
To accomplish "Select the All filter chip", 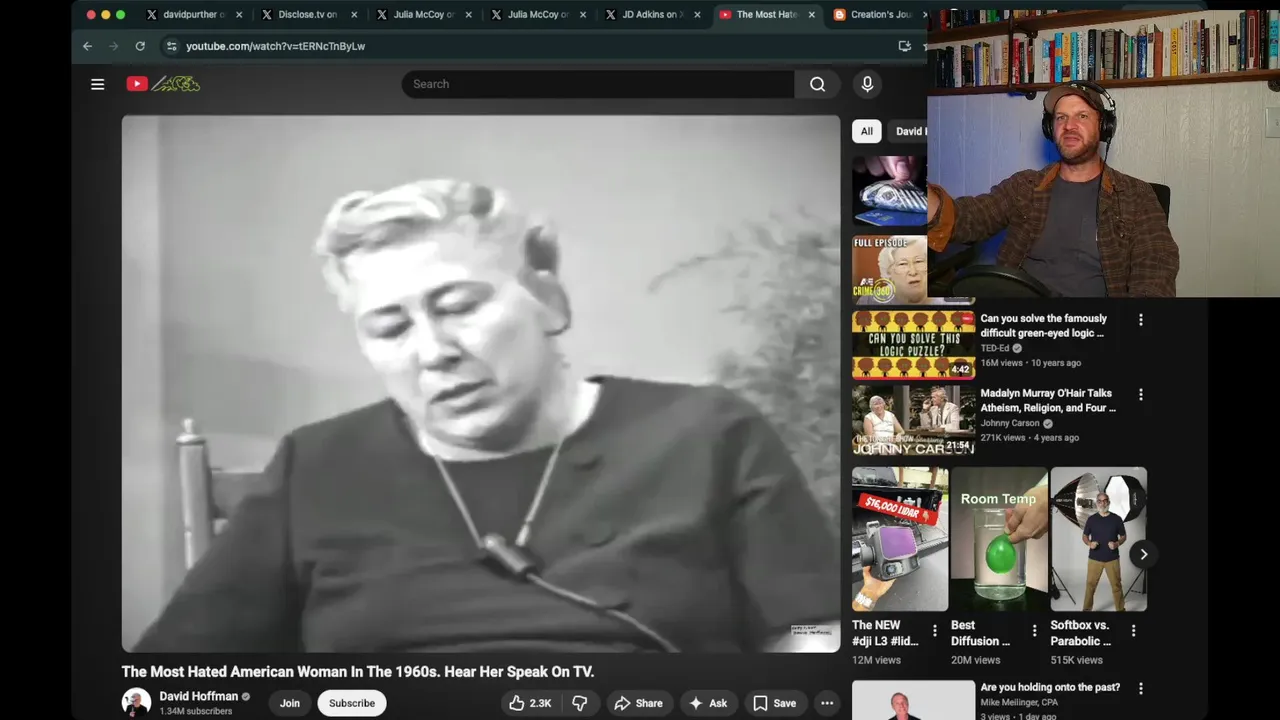I will coord(867,131).
